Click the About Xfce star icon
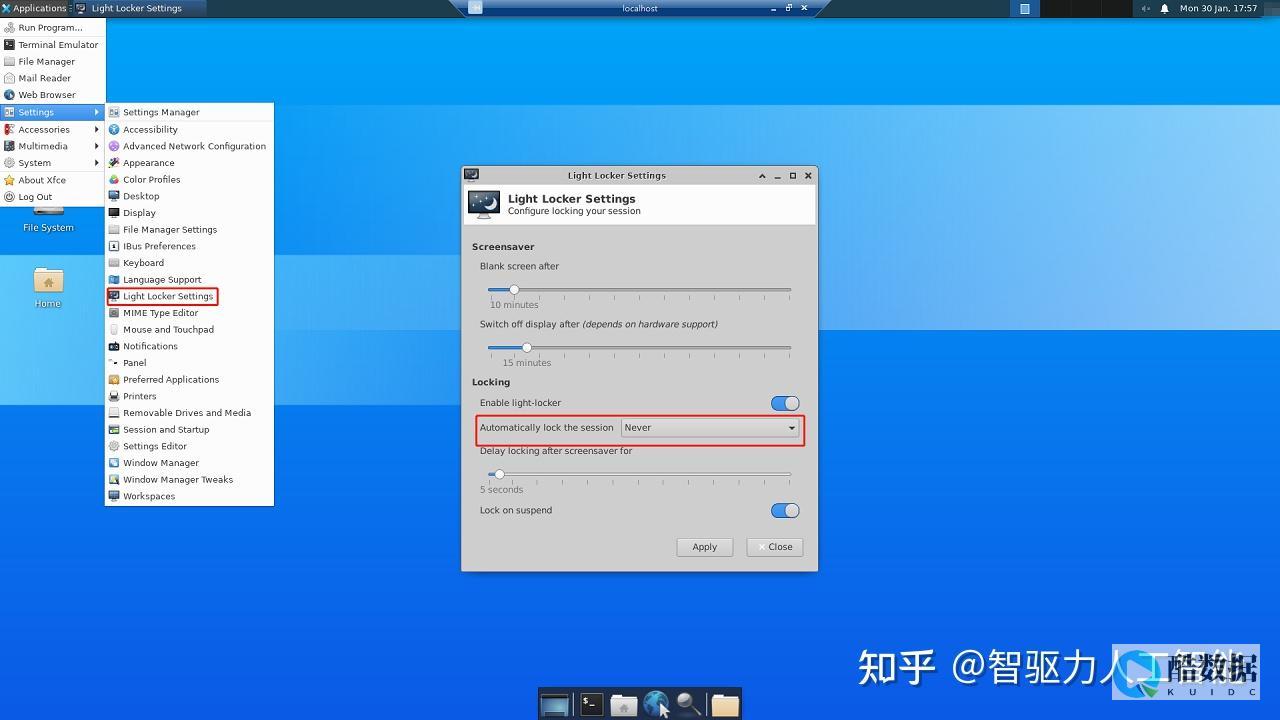The image size is (1280, 720). tap(9, 180)
